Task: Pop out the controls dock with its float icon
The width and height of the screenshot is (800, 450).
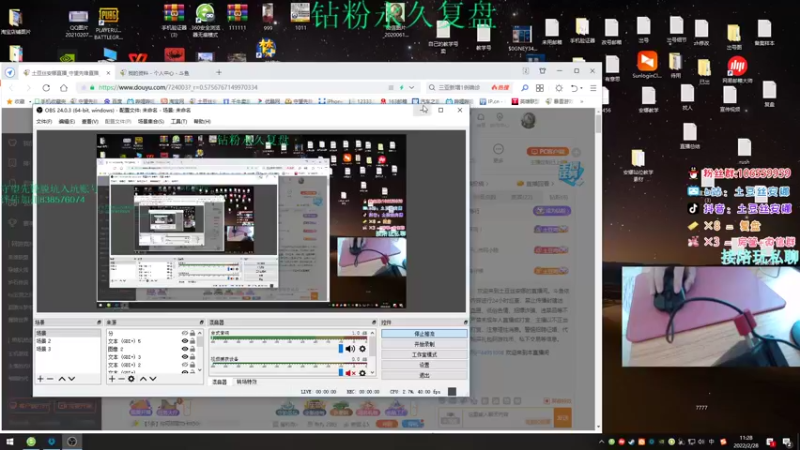Action: [465, 322]
